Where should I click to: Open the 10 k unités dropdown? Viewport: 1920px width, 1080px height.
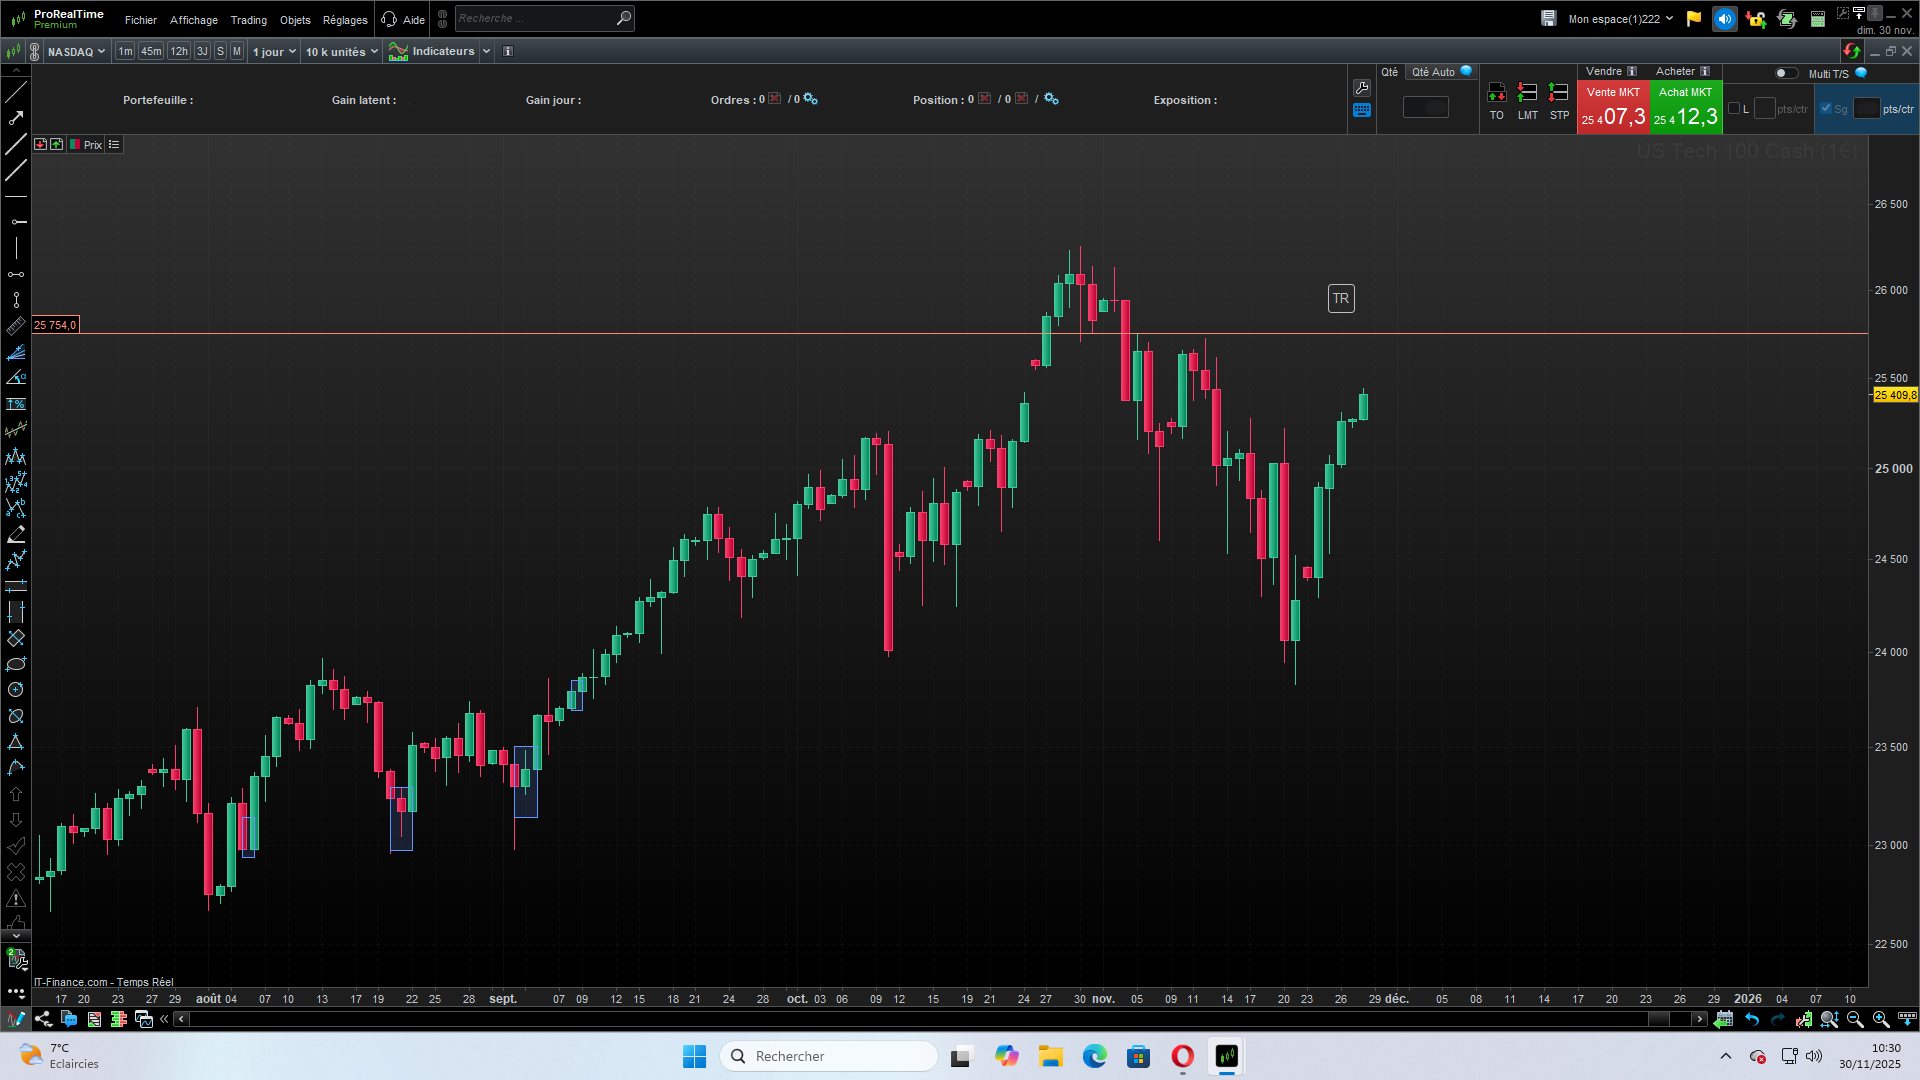click(342, 52)
